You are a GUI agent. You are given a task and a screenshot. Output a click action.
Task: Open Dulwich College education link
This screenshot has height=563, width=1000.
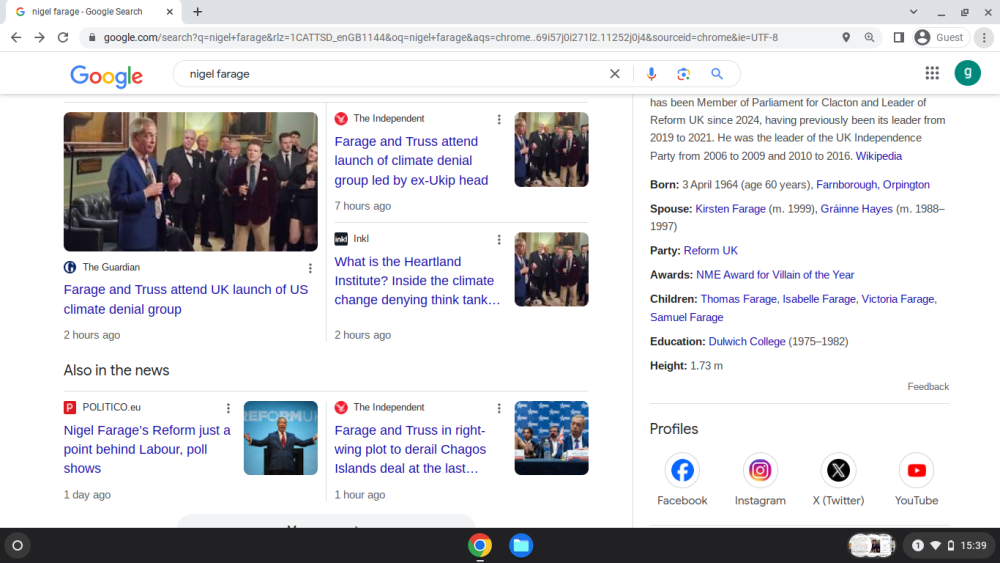747,342
